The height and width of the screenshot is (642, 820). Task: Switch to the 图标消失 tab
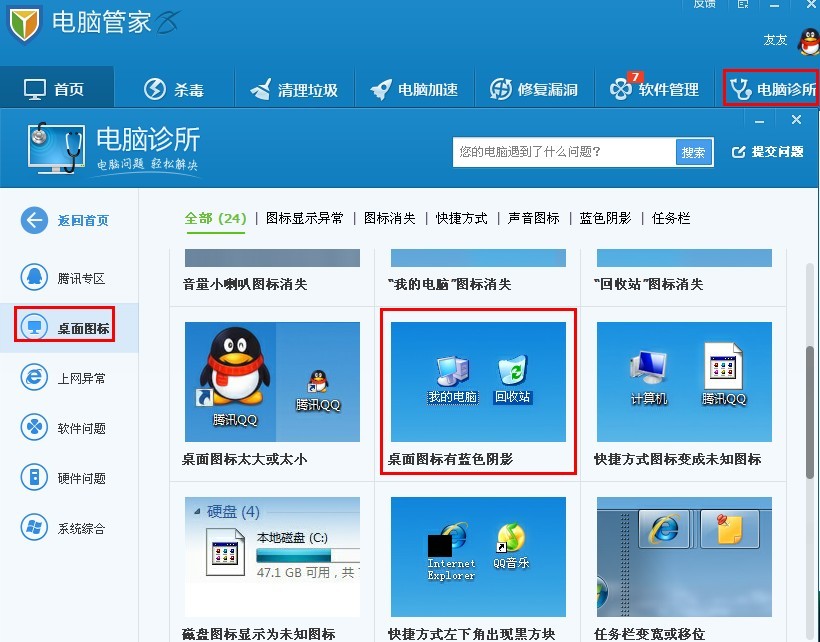coord(390,218)
